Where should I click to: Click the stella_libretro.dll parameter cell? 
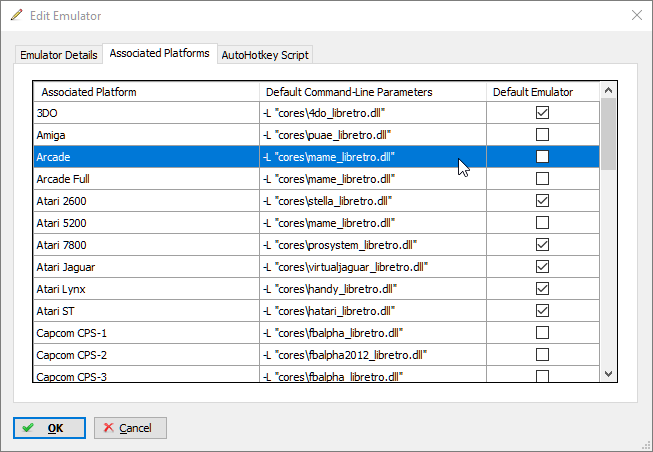(x=373, y=201)
